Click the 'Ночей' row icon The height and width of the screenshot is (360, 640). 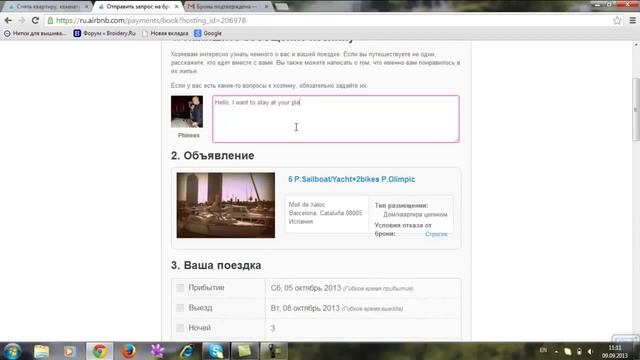point(180,328)
